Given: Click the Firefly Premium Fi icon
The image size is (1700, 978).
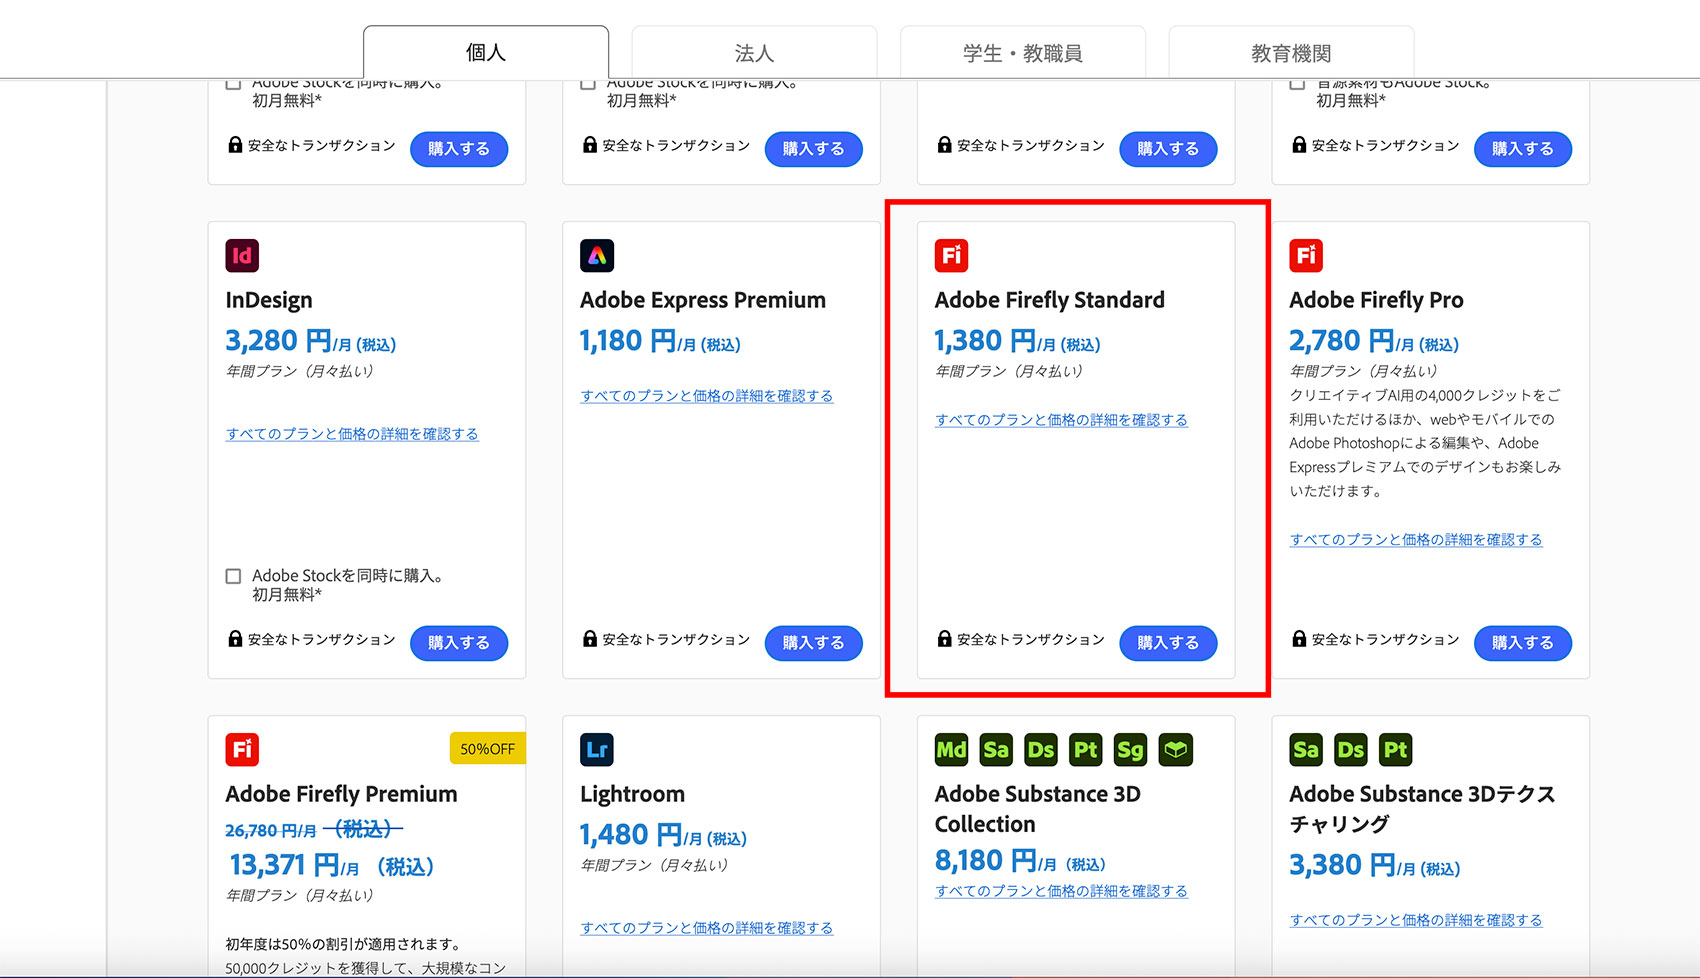Looking at the screenshot, I should click(242, 750).
